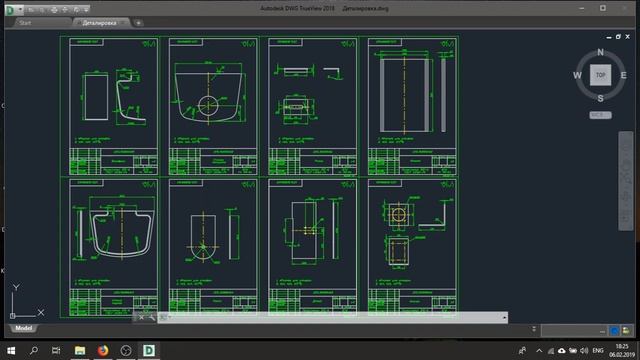Restore the inner drawing window
Screen dimensions: 640x360
pyautogui.click(x=618, y=37)
